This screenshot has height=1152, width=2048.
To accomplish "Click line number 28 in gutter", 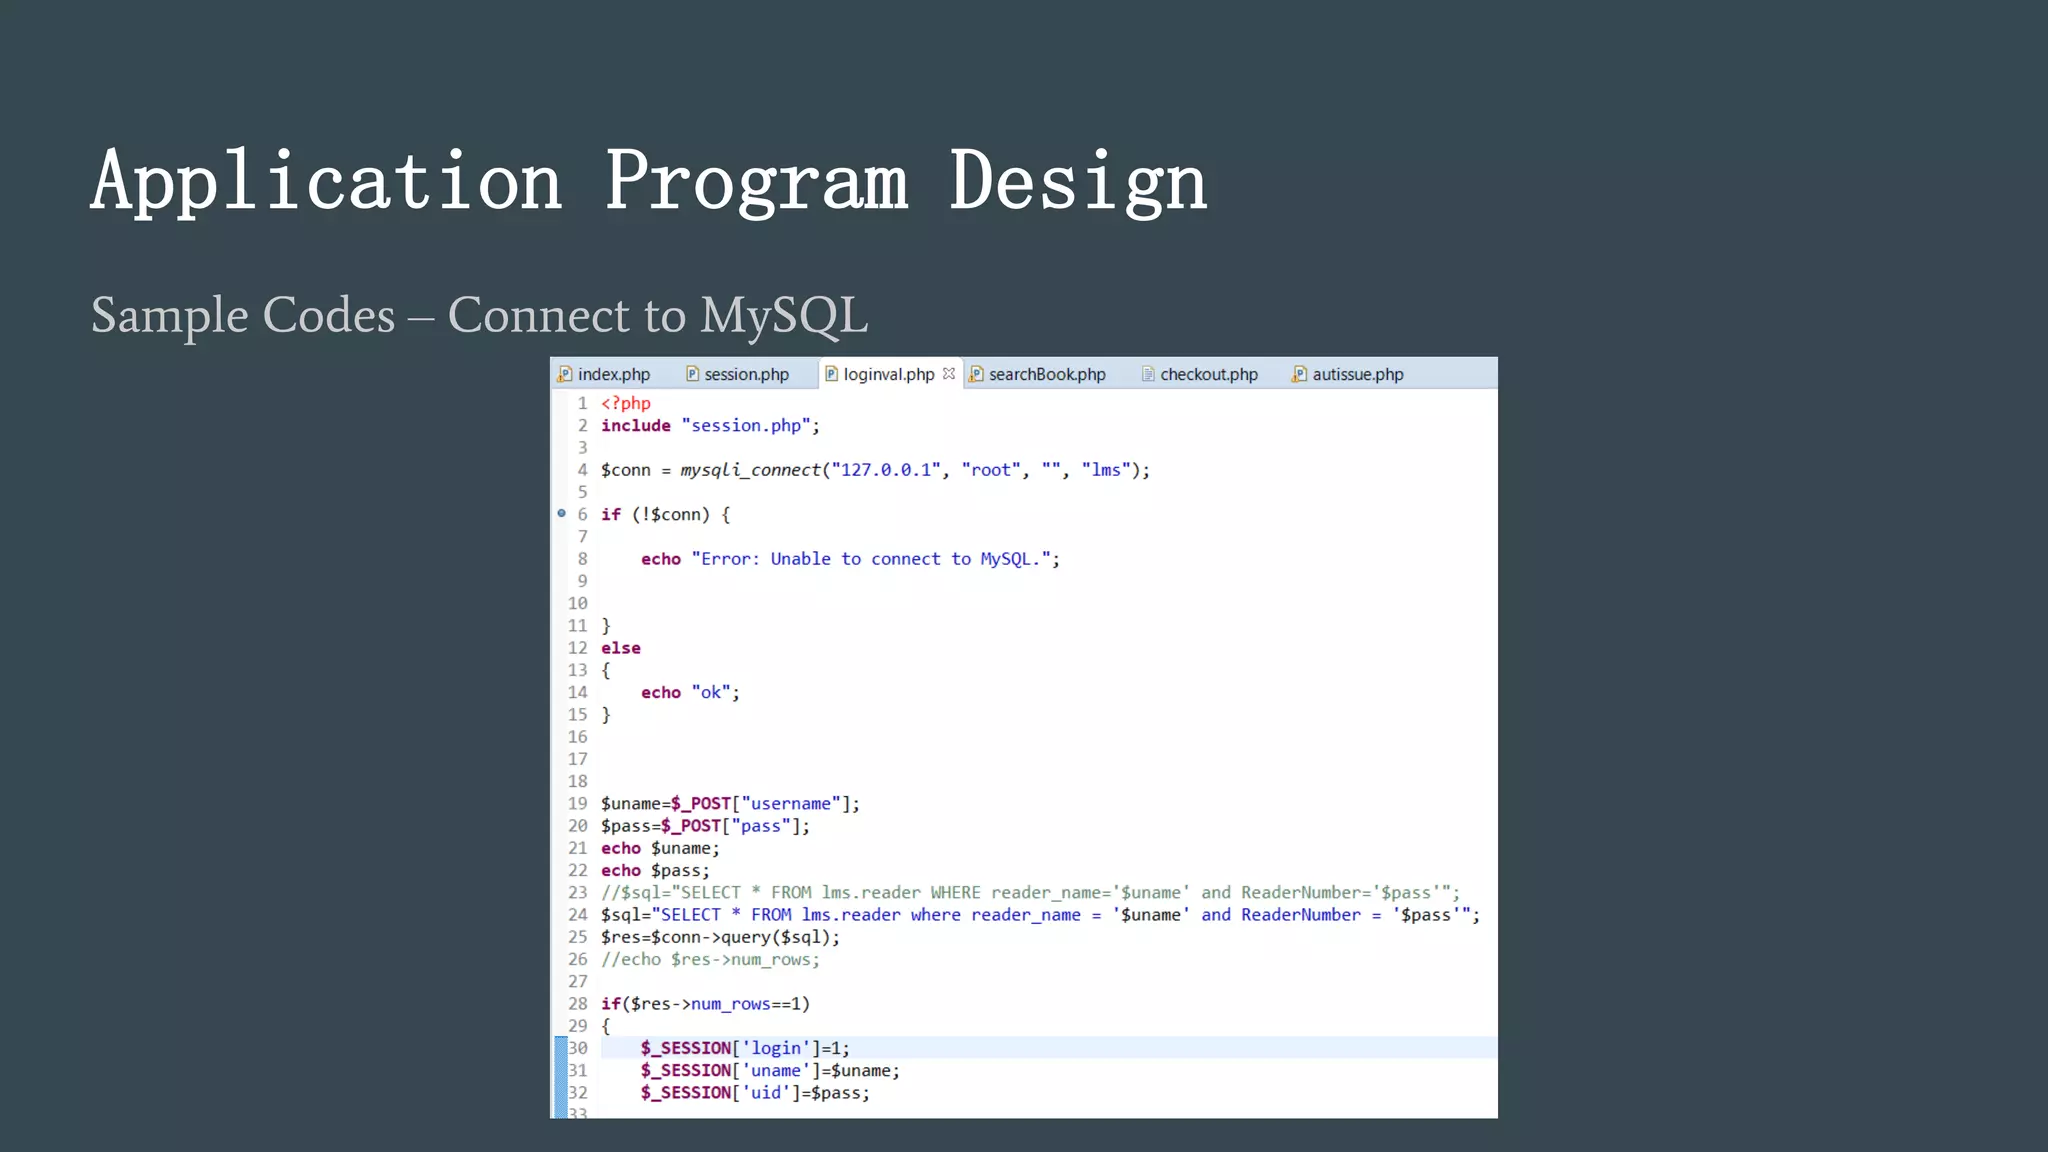I will pos(578,1004).
